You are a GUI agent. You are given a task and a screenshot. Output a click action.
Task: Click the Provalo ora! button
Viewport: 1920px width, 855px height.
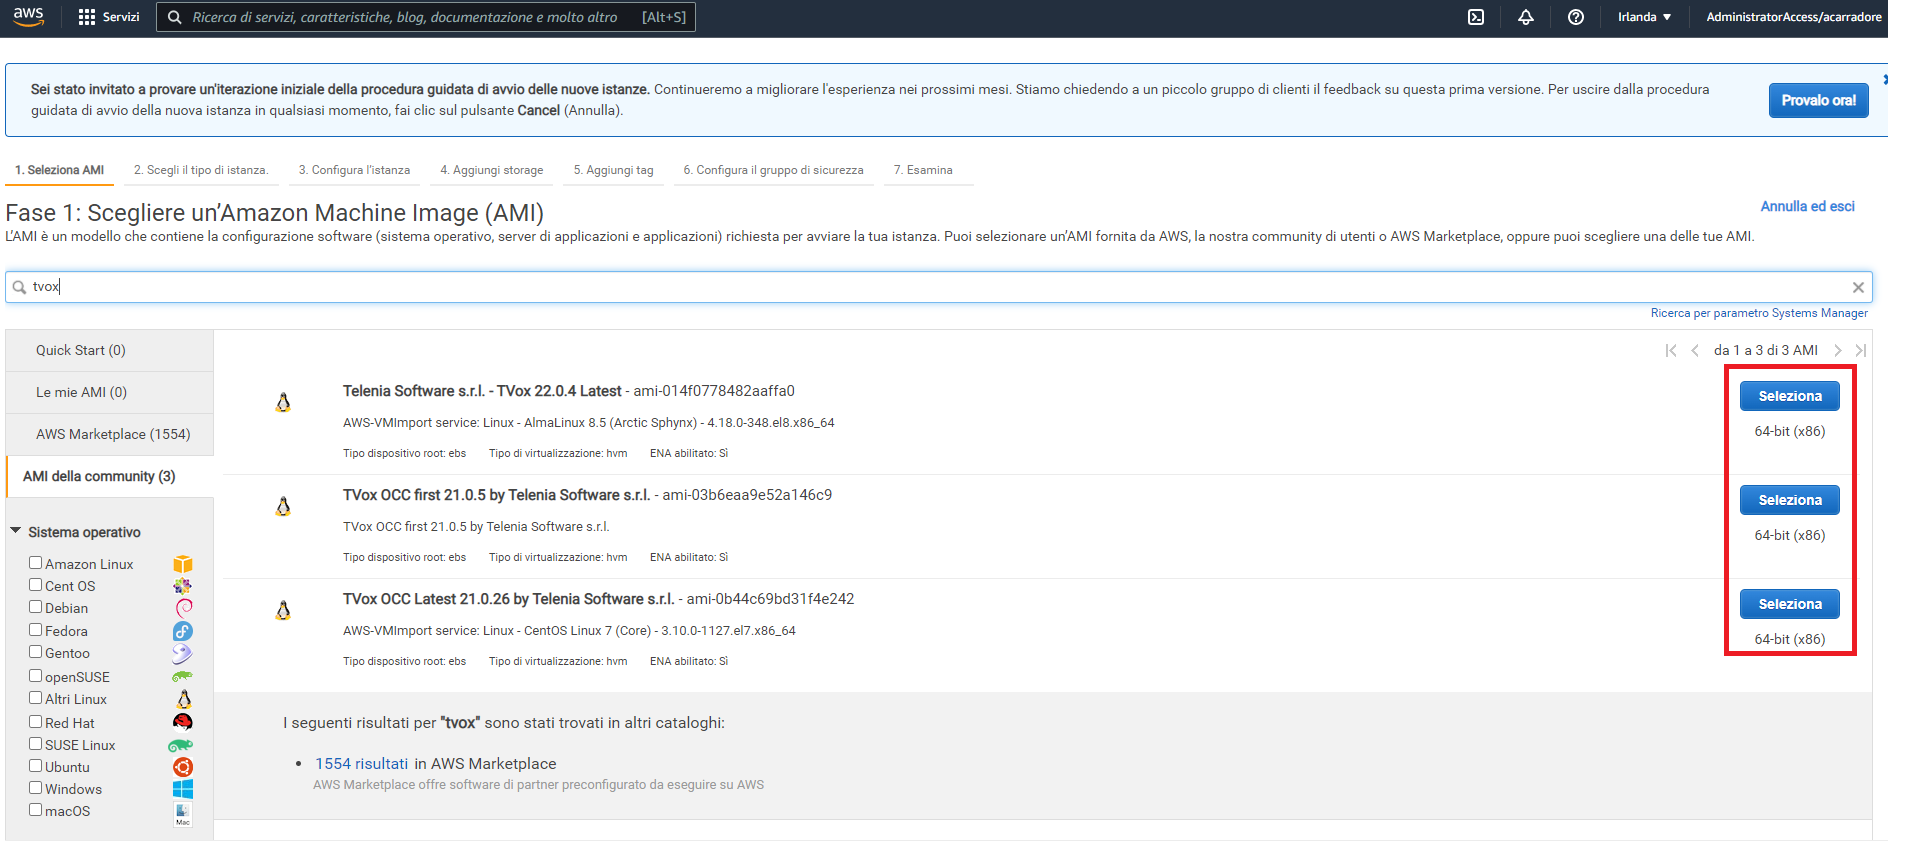[x=1818, y=100]
